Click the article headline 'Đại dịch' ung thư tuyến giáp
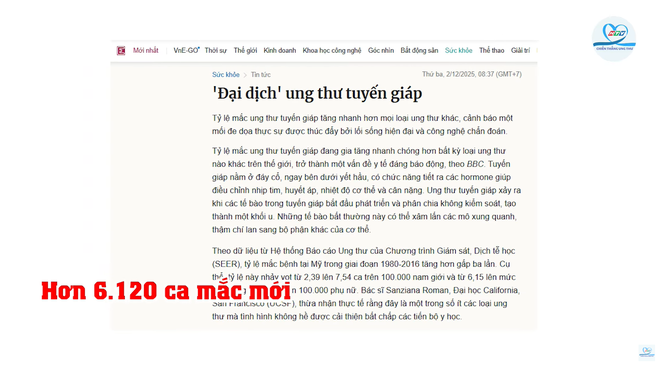 point(317,93)
